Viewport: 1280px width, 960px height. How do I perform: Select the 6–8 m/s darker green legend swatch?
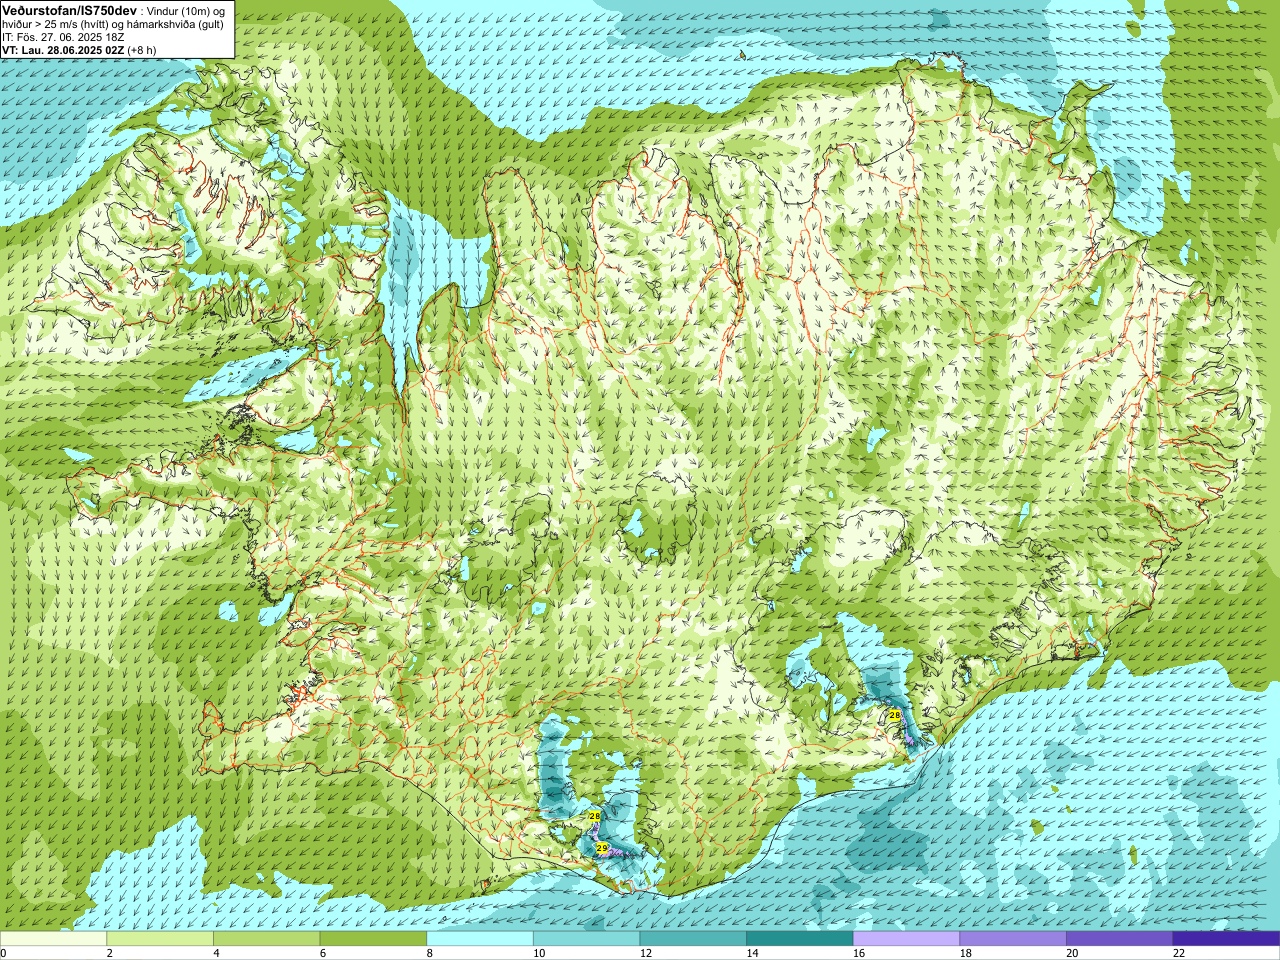tap(373, 939)
